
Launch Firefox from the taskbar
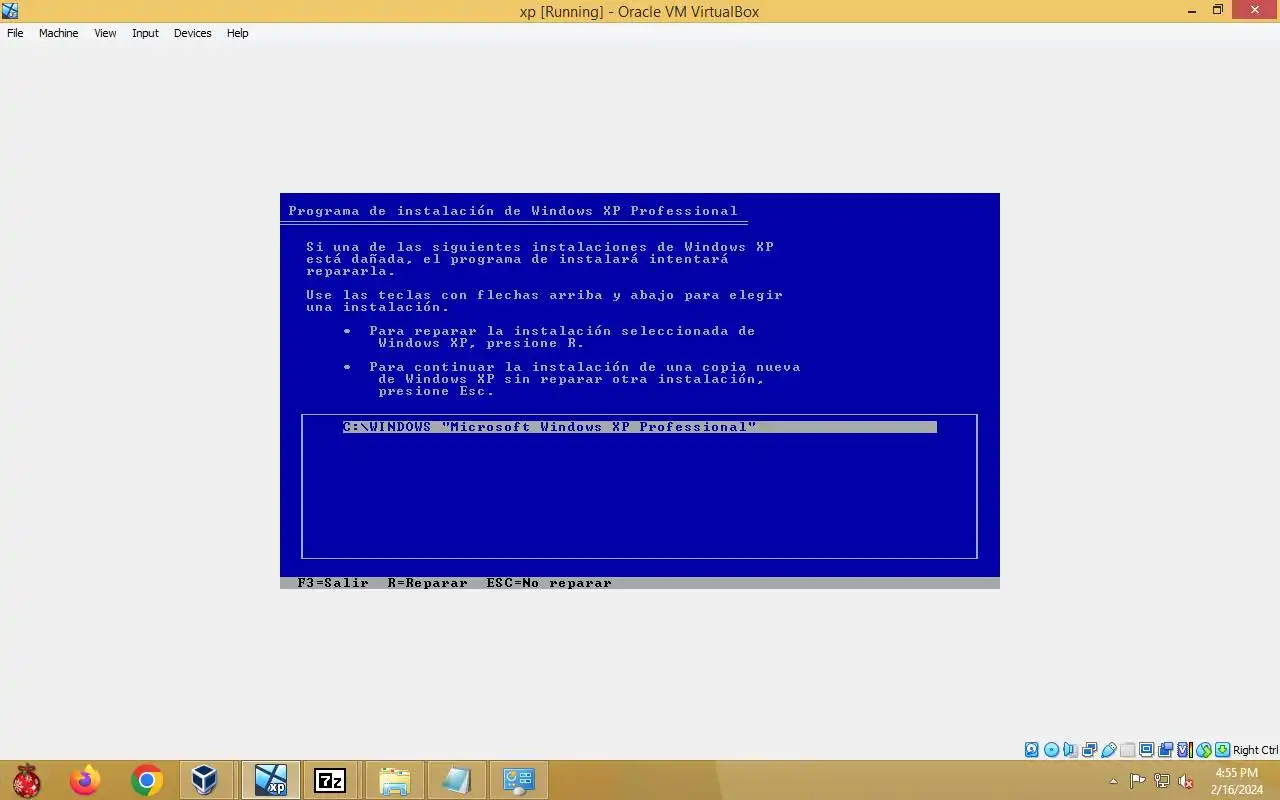pos(85,780)
